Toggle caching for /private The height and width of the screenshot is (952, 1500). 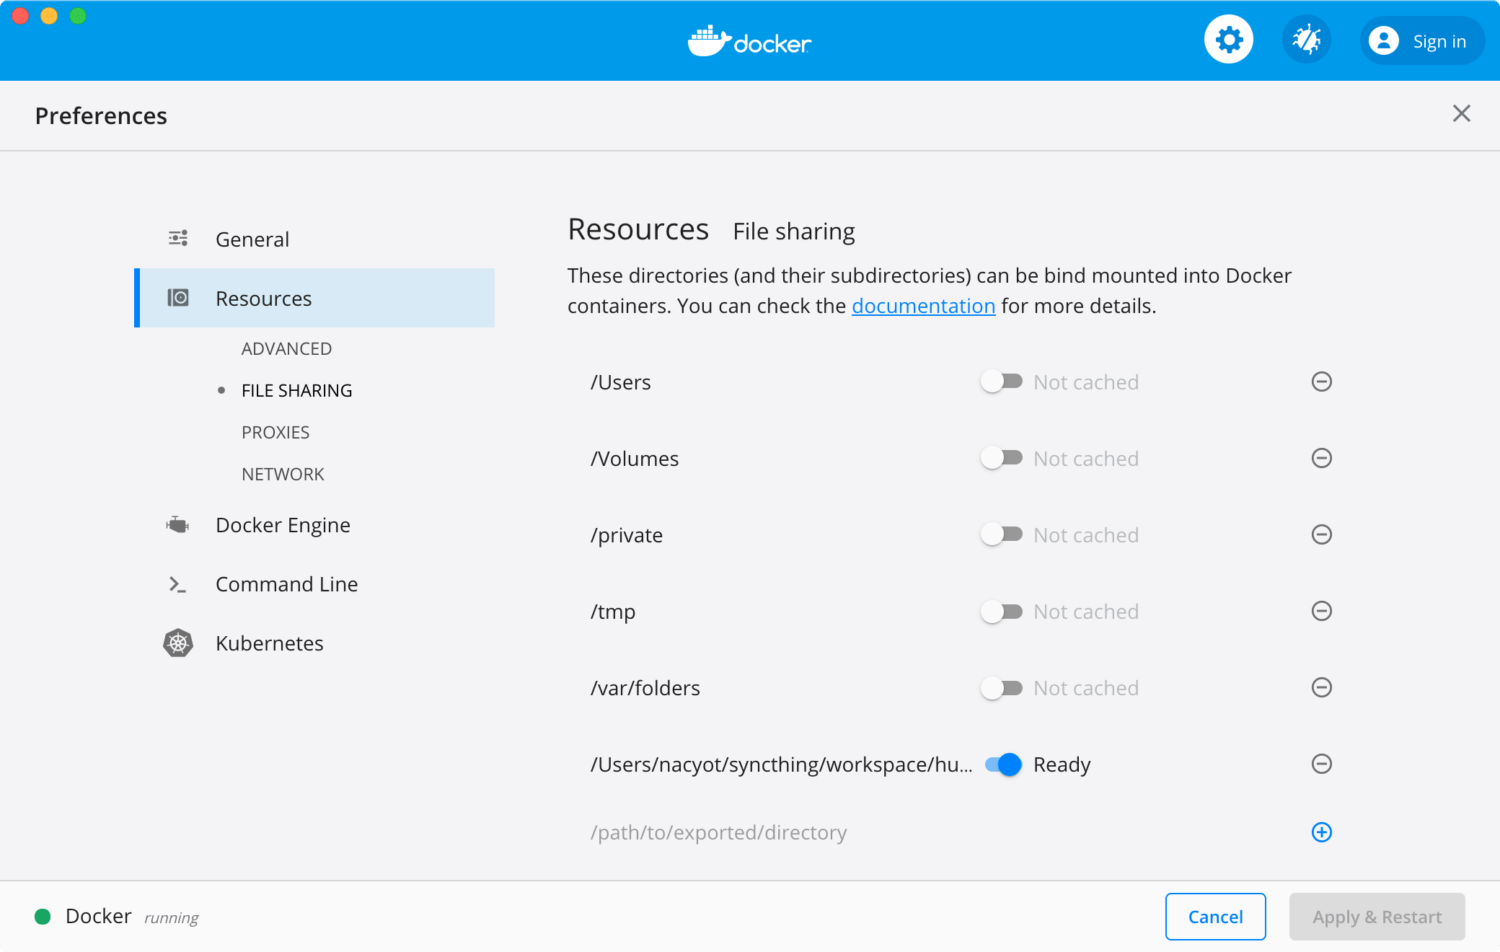click(x=1001, y=535)
